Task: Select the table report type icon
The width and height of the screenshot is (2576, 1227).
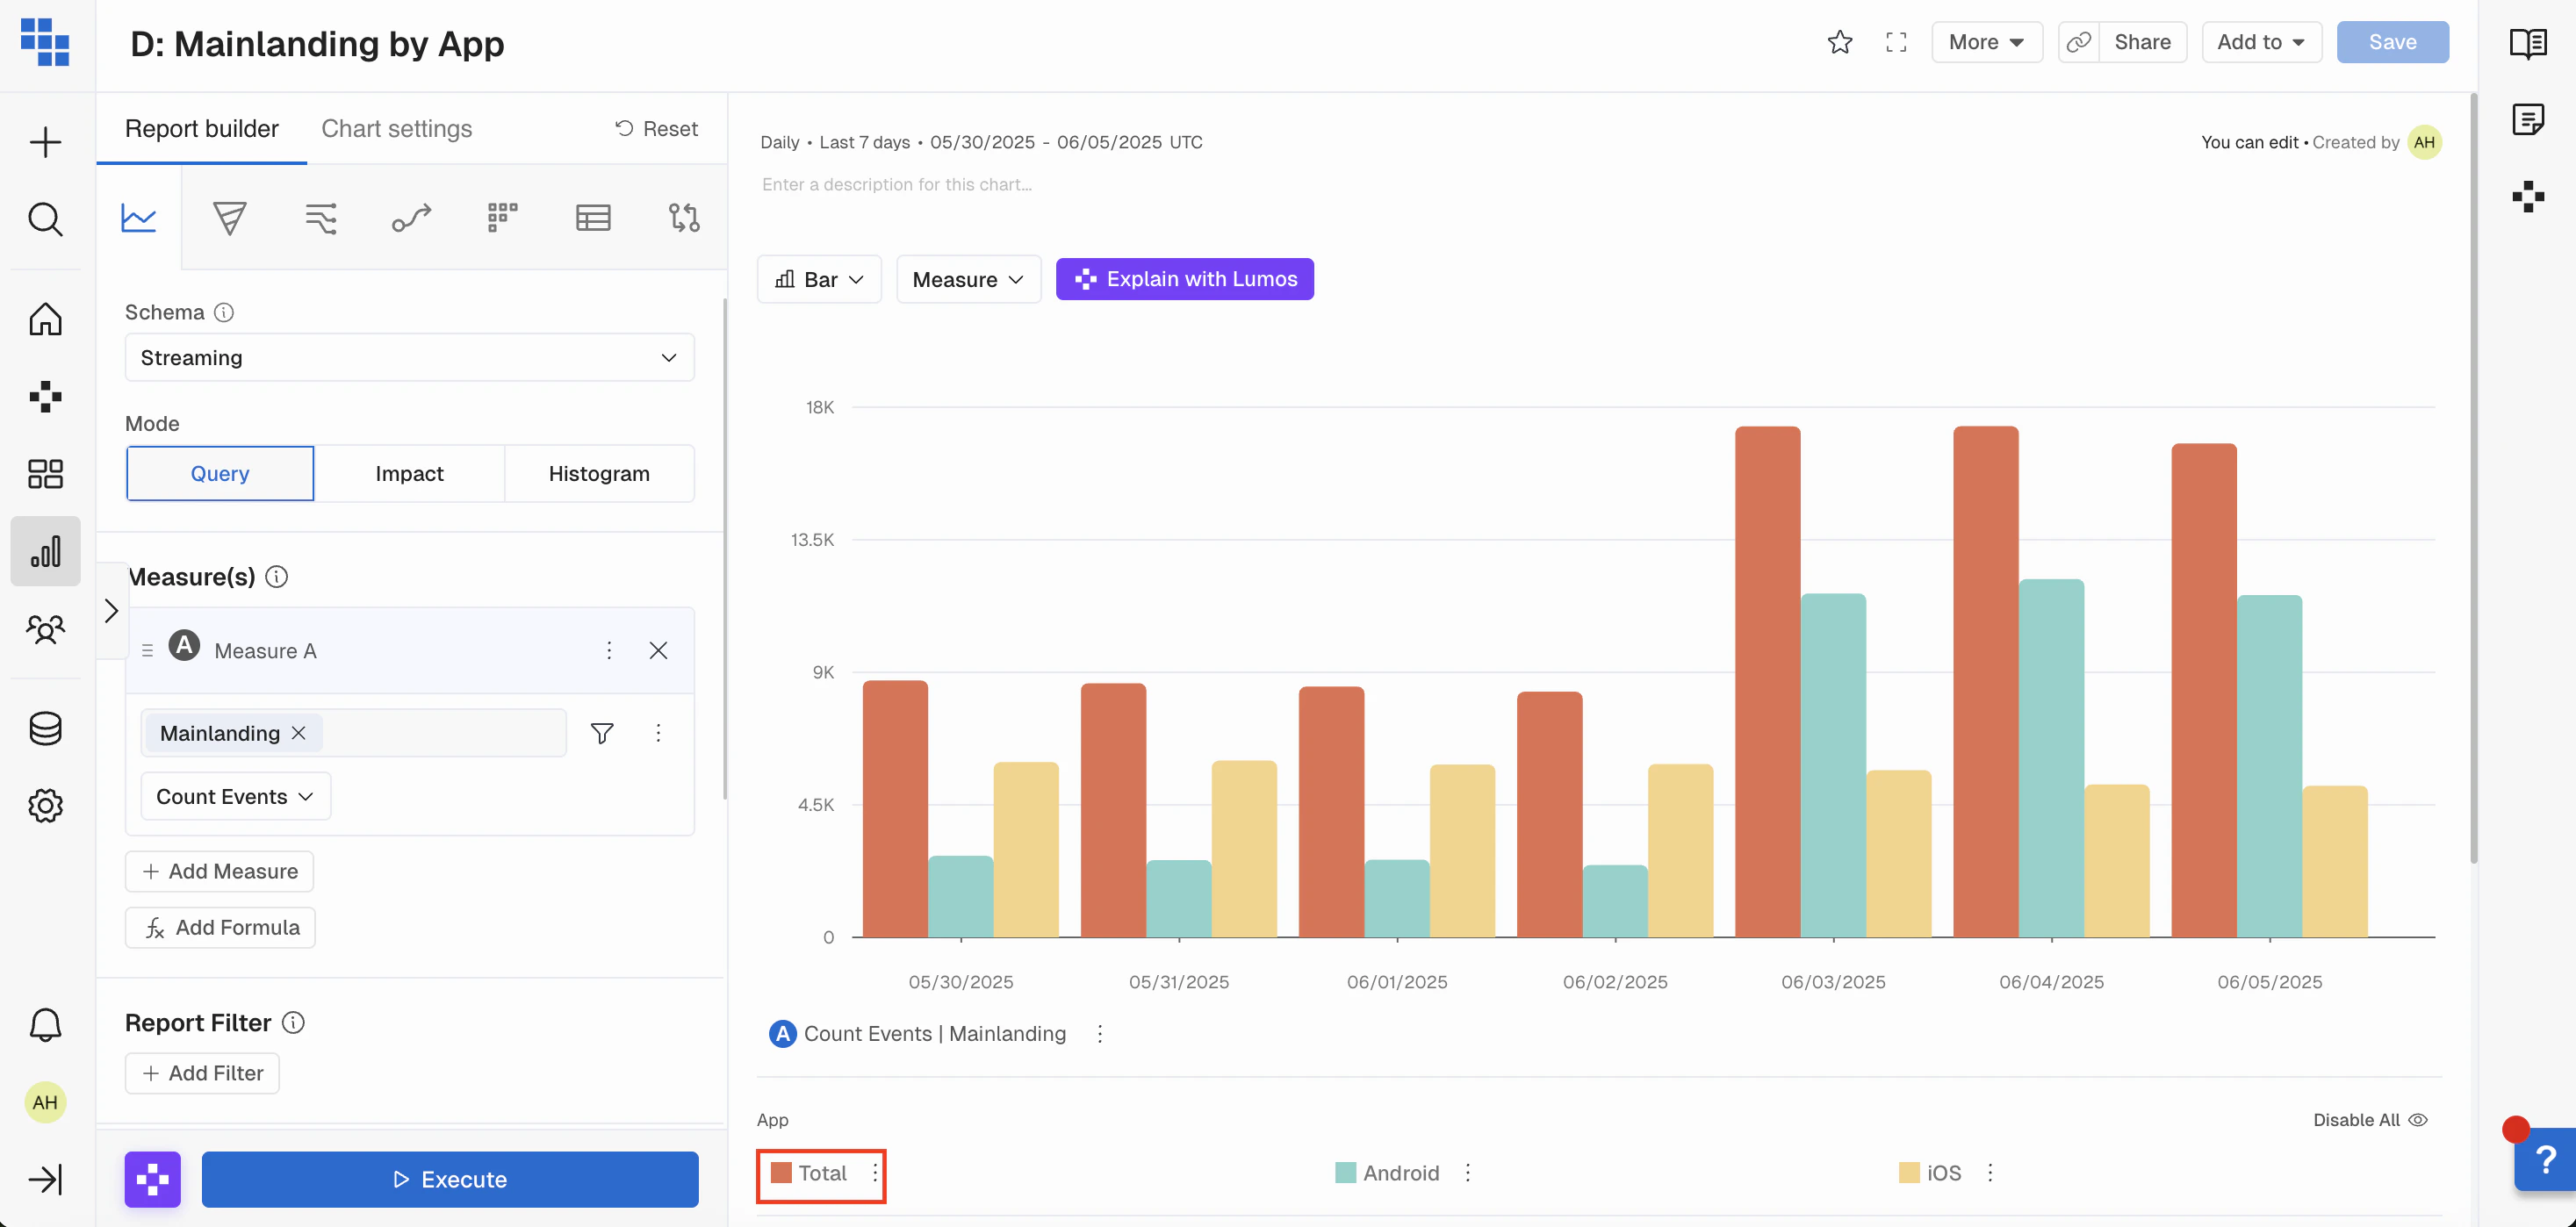Action: (593, 217)
